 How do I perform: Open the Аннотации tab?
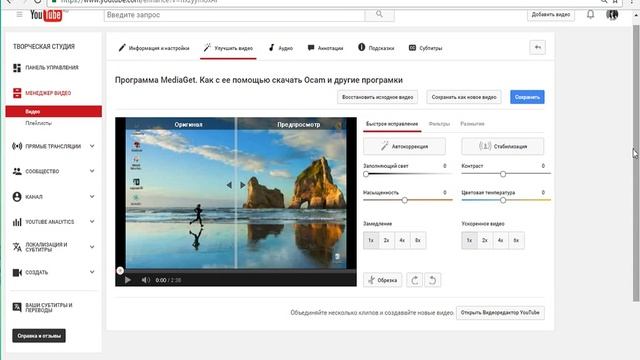(x=325, y=48)
